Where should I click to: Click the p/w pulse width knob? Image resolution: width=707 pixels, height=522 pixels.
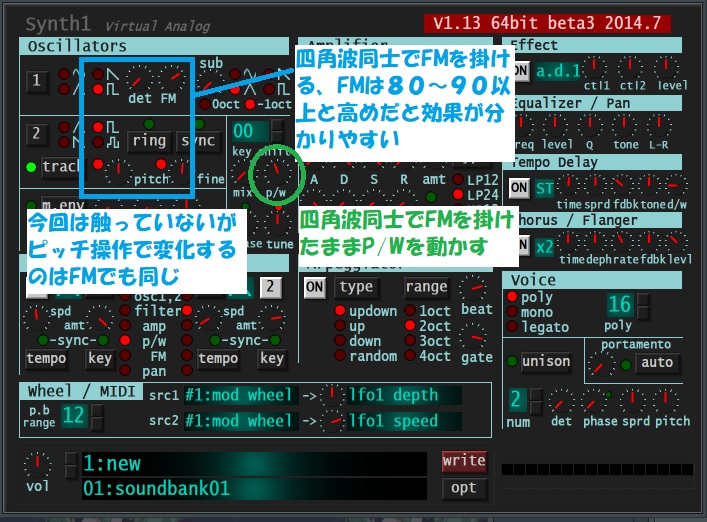pyautogui.click(x=276, y=171)
